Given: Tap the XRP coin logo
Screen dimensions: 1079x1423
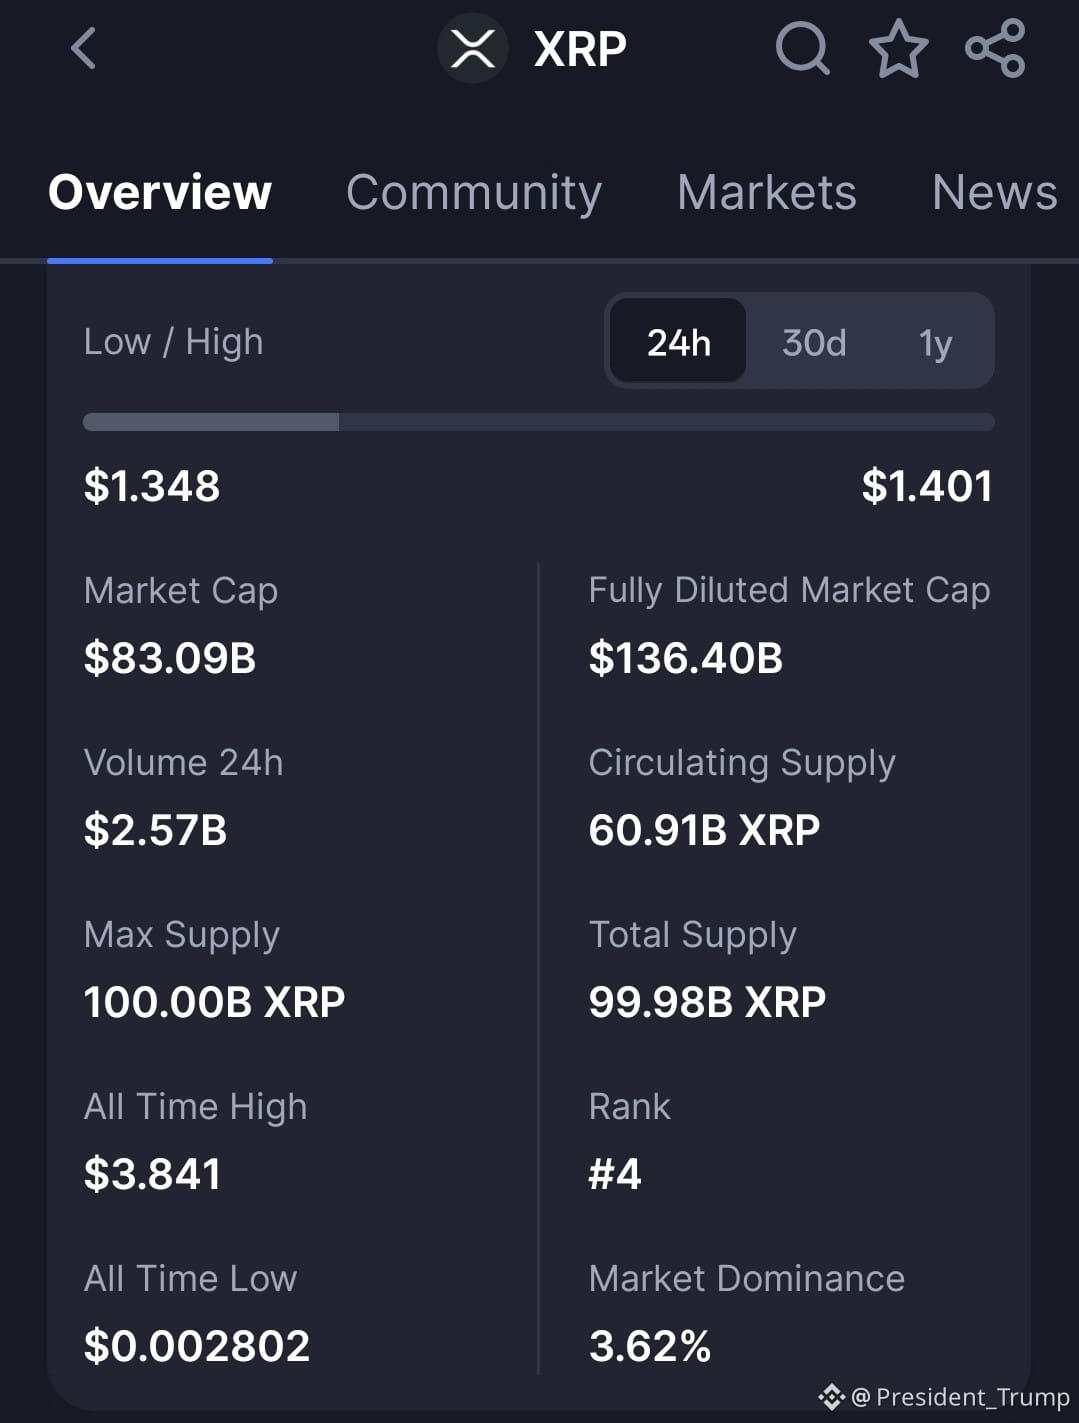Looking at the screenshot, I should click(x=473, y=48).
